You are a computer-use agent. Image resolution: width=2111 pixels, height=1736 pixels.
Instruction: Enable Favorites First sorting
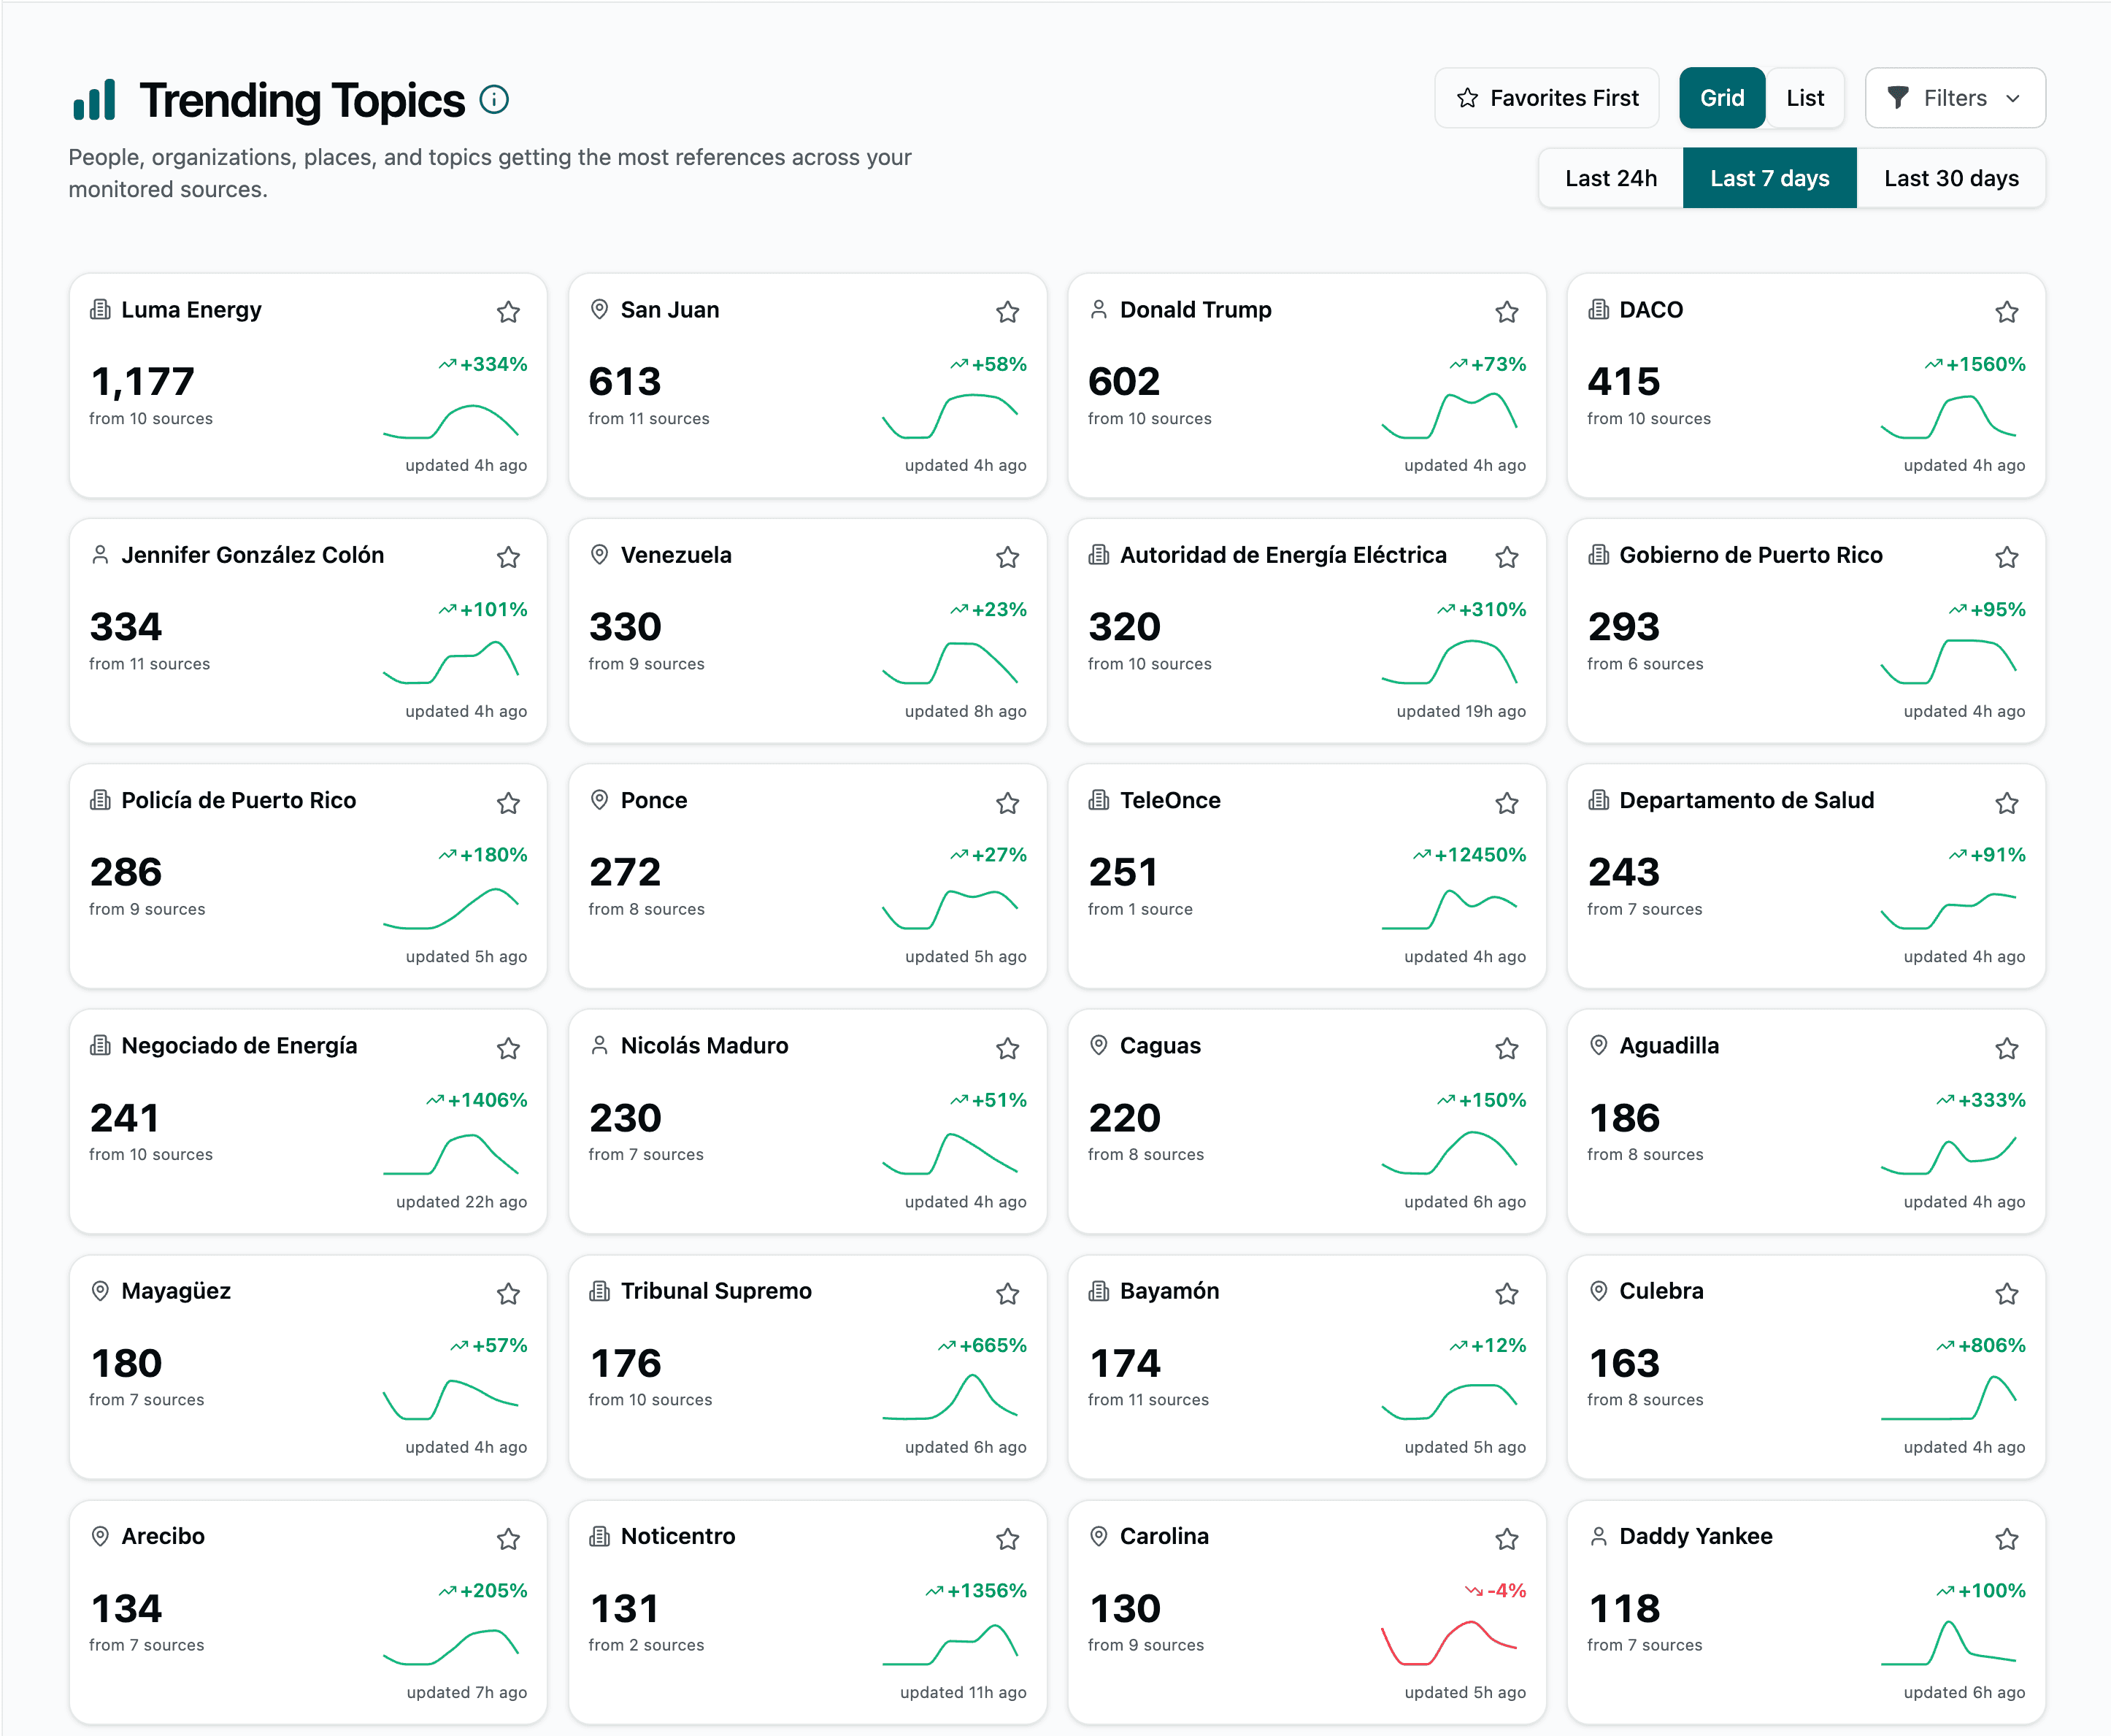pyautogui.click(x=1546, y=97)
